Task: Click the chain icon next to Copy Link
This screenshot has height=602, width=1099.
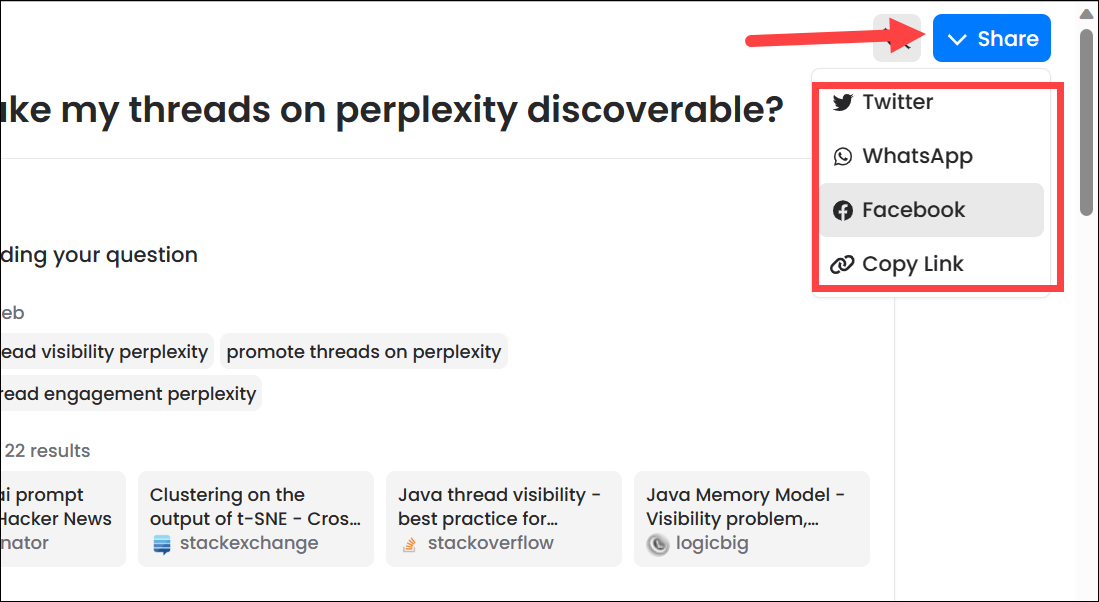Action: (843, 263)
